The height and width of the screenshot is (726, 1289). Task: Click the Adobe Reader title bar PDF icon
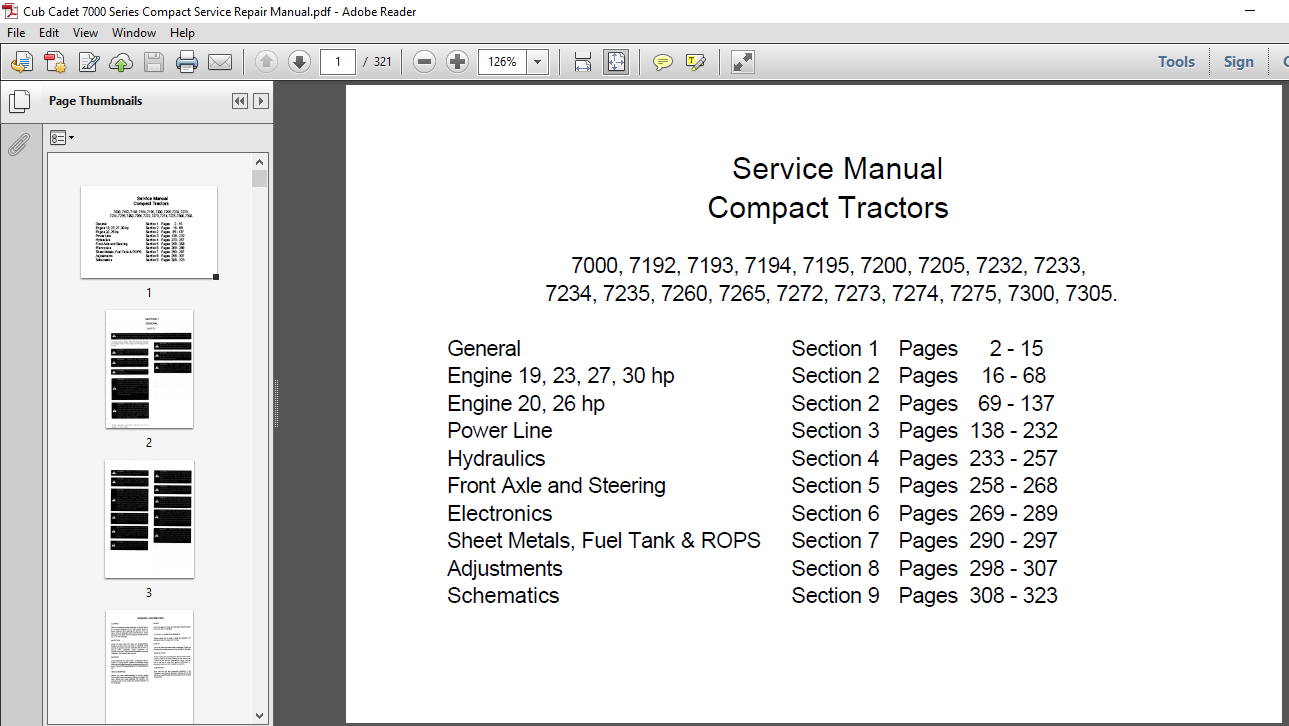(11, 11)
